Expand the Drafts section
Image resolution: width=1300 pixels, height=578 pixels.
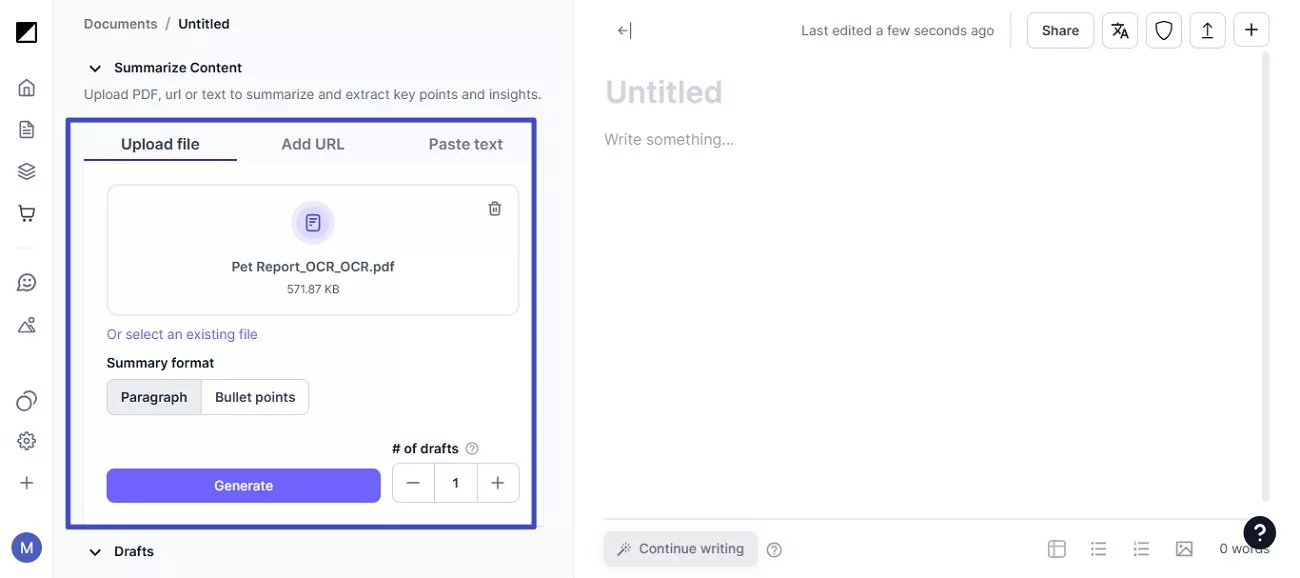click(x=94, y=550)
